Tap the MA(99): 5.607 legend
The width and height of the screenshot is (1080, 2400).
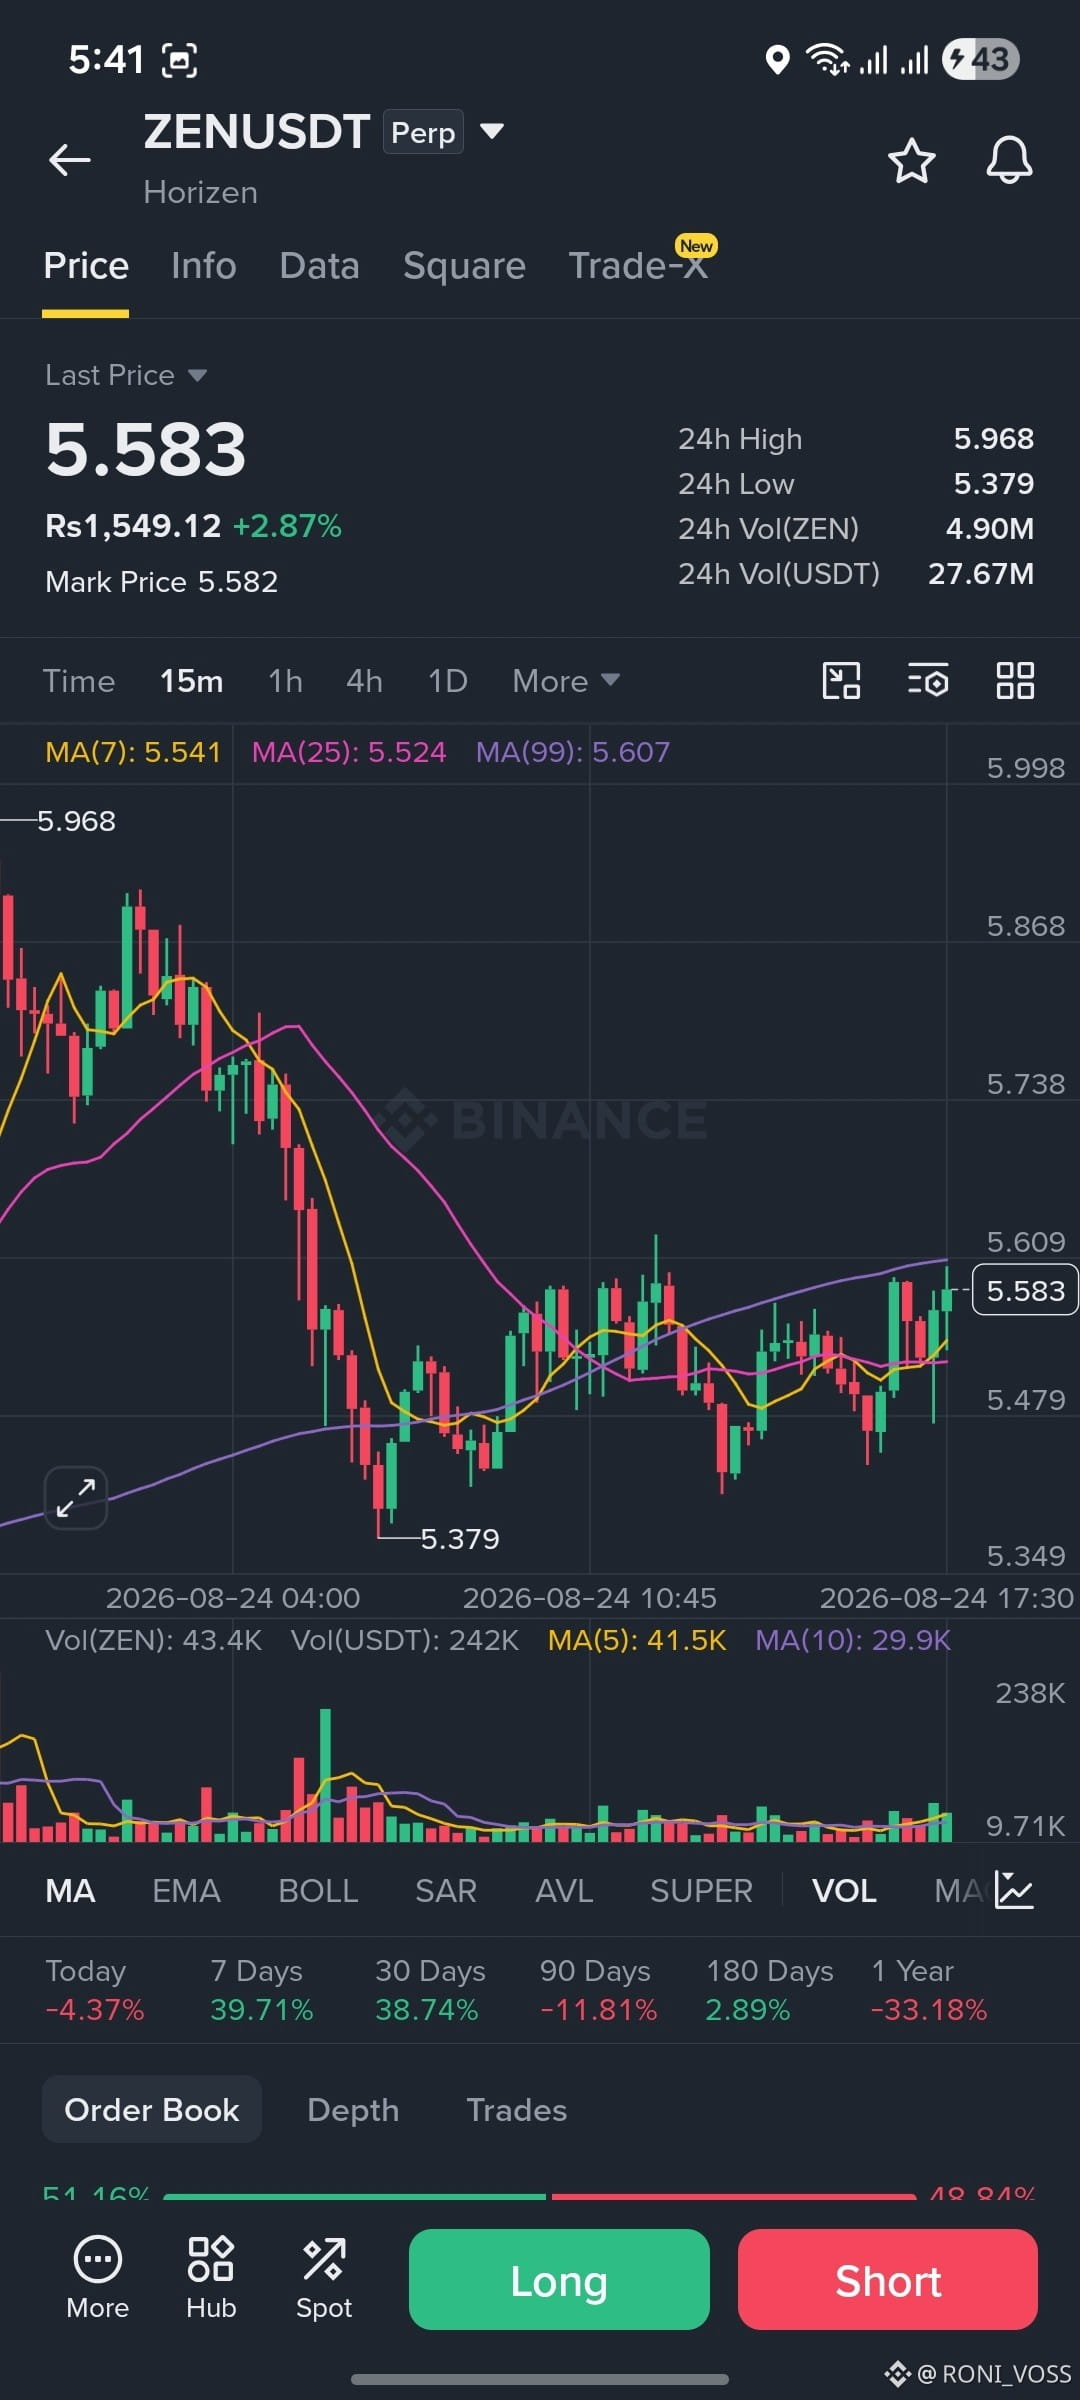click(573, 752)
